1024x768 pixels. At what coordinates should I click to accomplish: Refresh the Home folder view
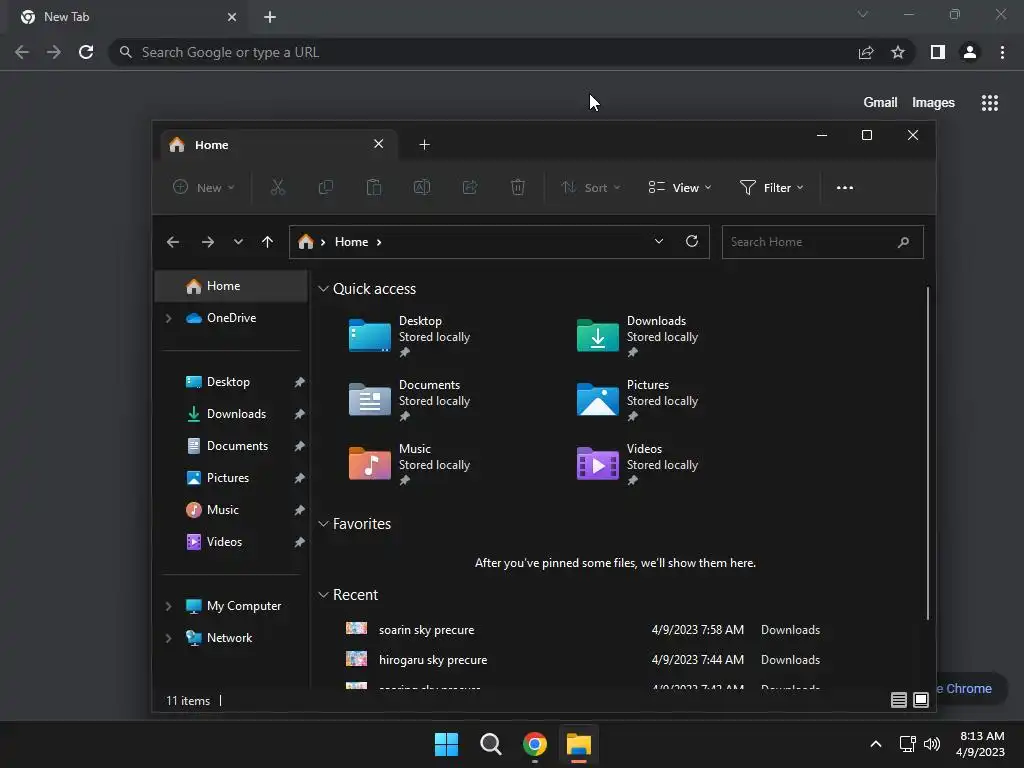(x=692, y=242)
